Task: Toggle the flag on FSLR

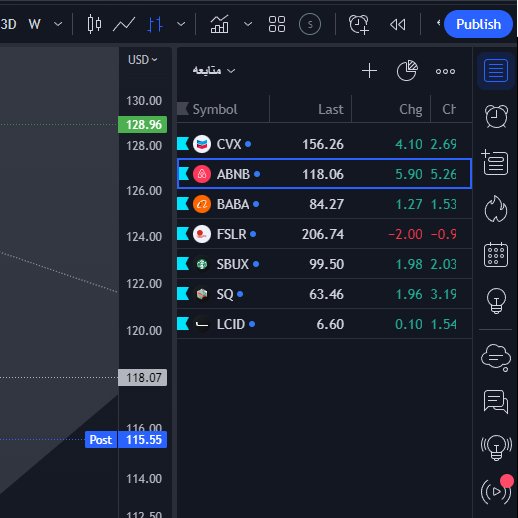Action: coord(183,234)
